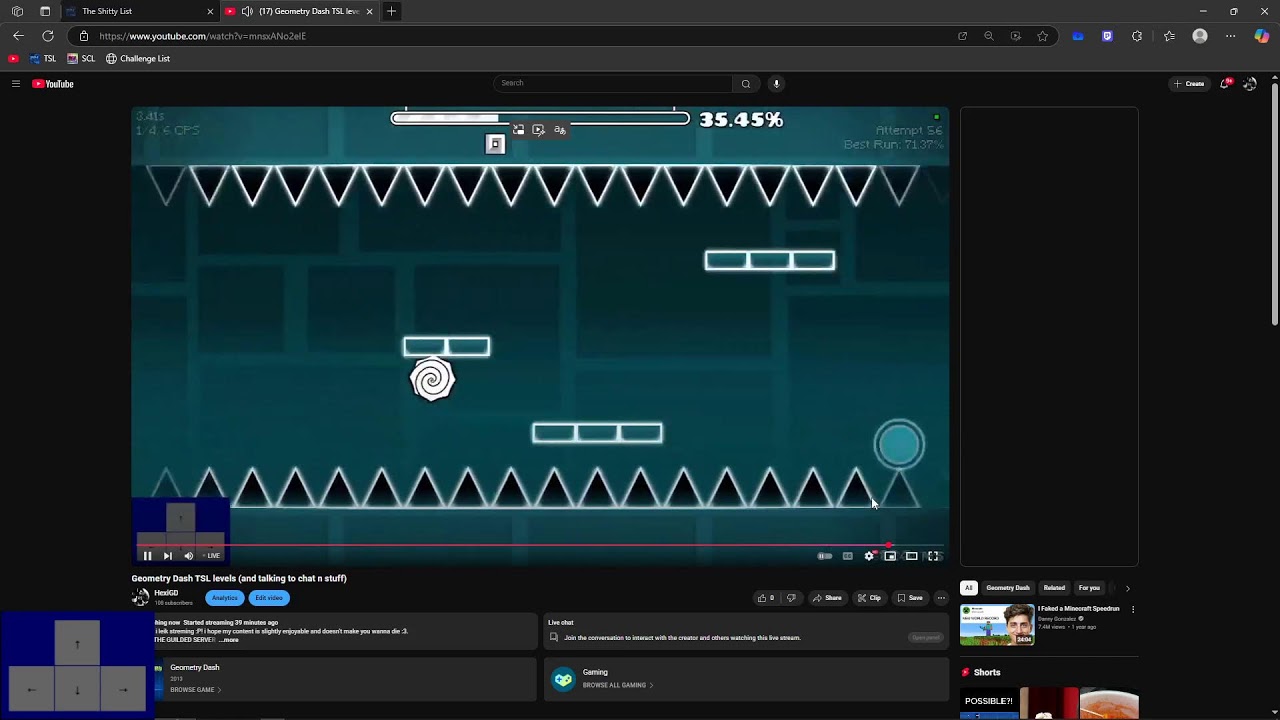Reload the current page

click(47, 36)
